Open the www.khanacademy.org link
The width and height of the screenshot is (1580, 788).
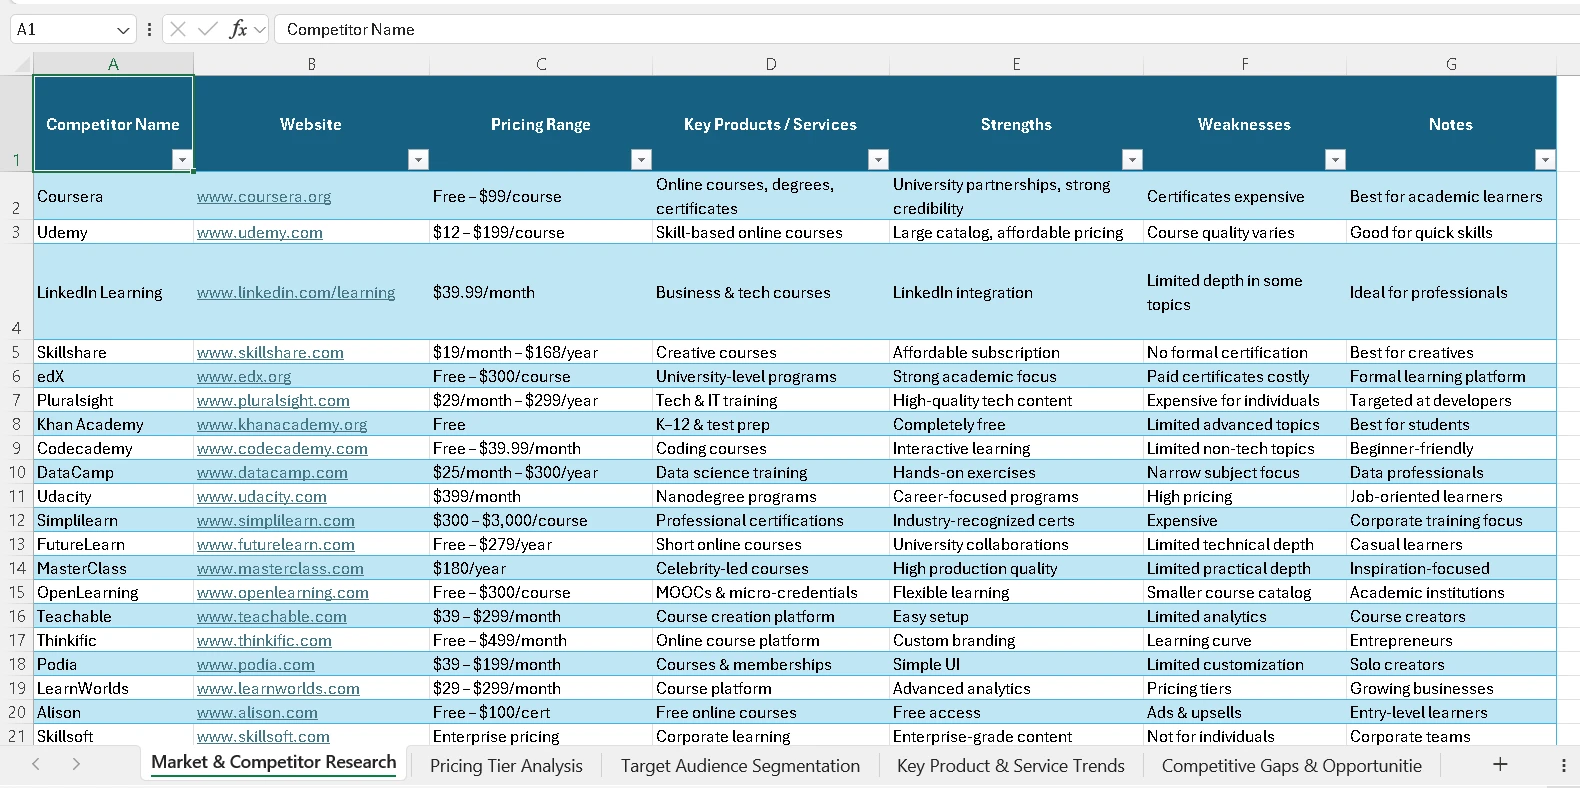coord(282,425)
